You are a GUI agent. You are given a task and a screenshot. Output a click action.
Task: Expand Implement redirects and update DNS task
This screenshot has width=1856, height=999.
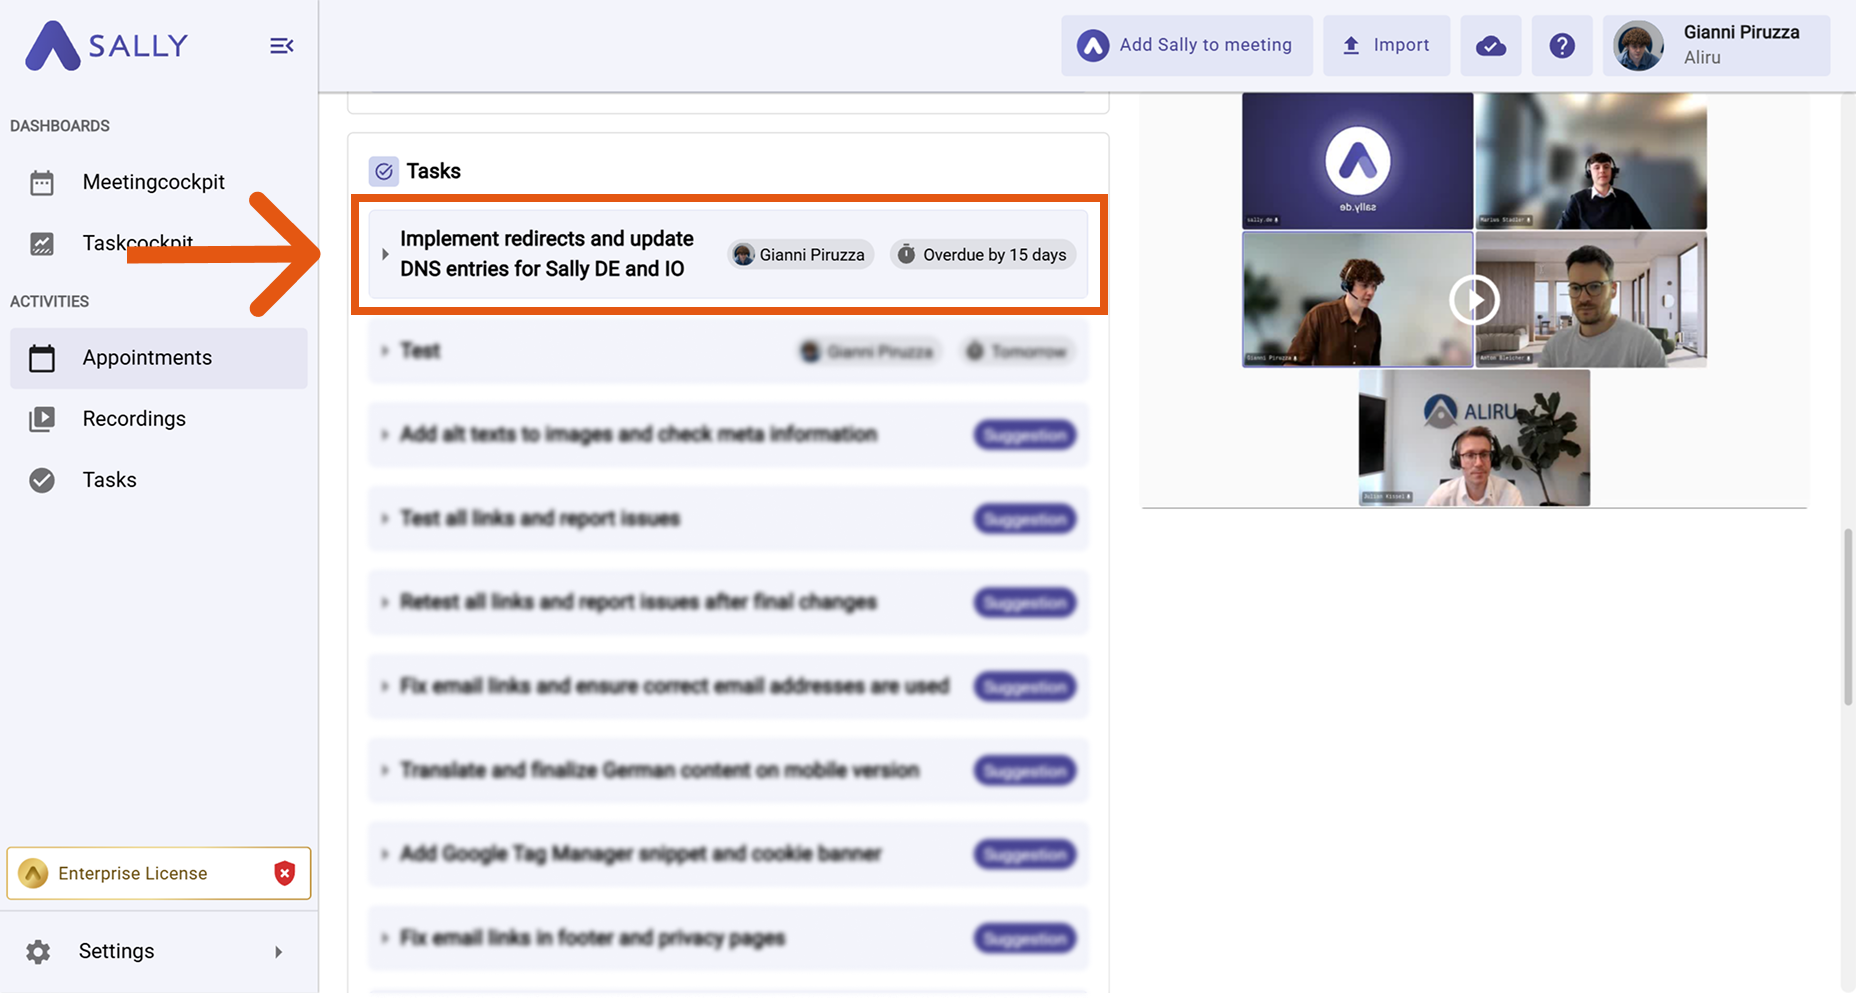[x=385, y=254]
